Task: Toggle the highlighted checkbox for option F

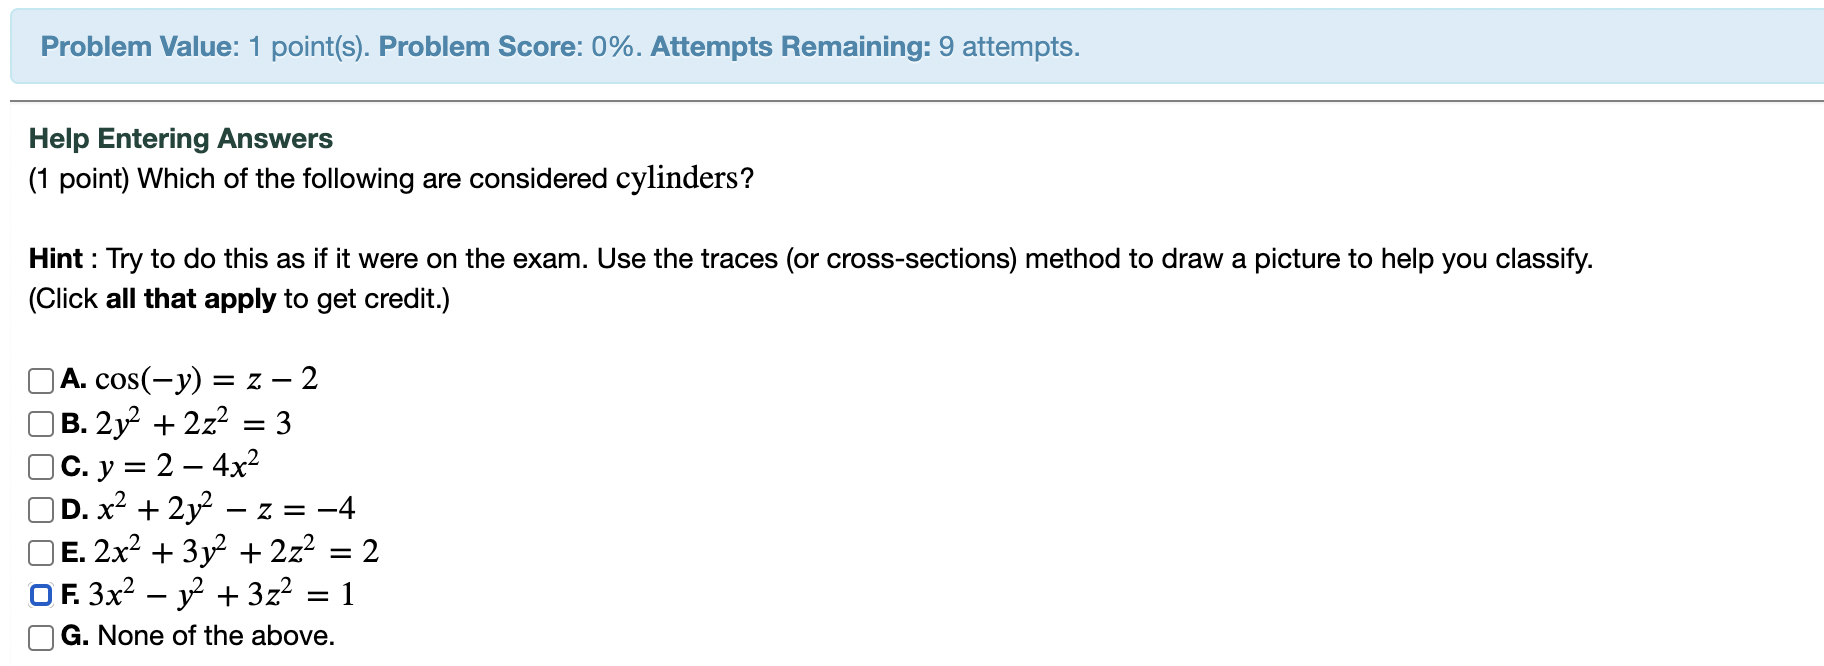Action: (x=41, y=594)
